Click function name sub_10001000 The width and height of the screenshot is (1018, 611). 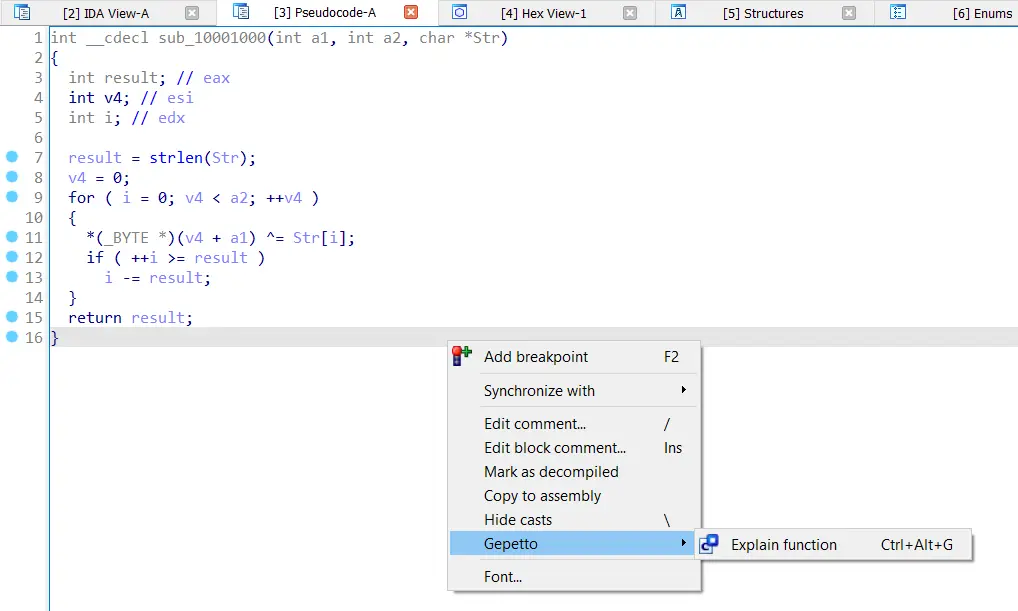(x=212, y=38)
